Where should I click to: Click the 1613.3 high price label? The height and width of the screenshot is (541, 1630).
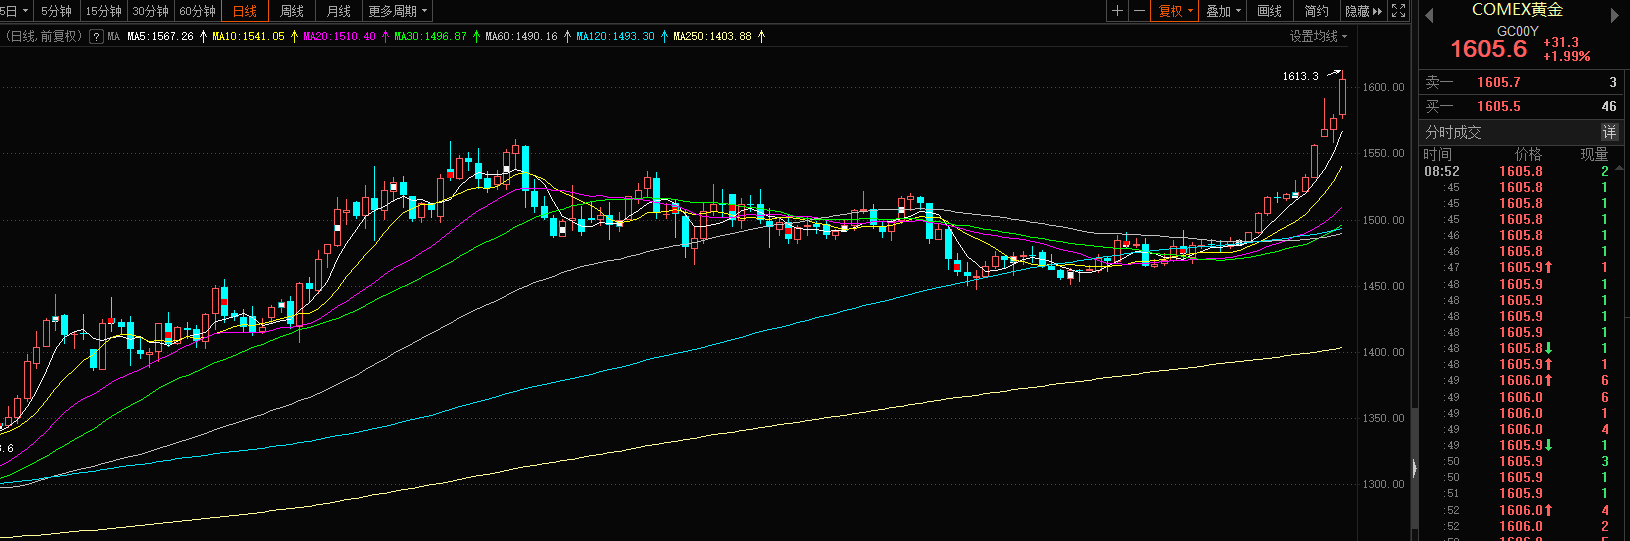coord(1300,76)
